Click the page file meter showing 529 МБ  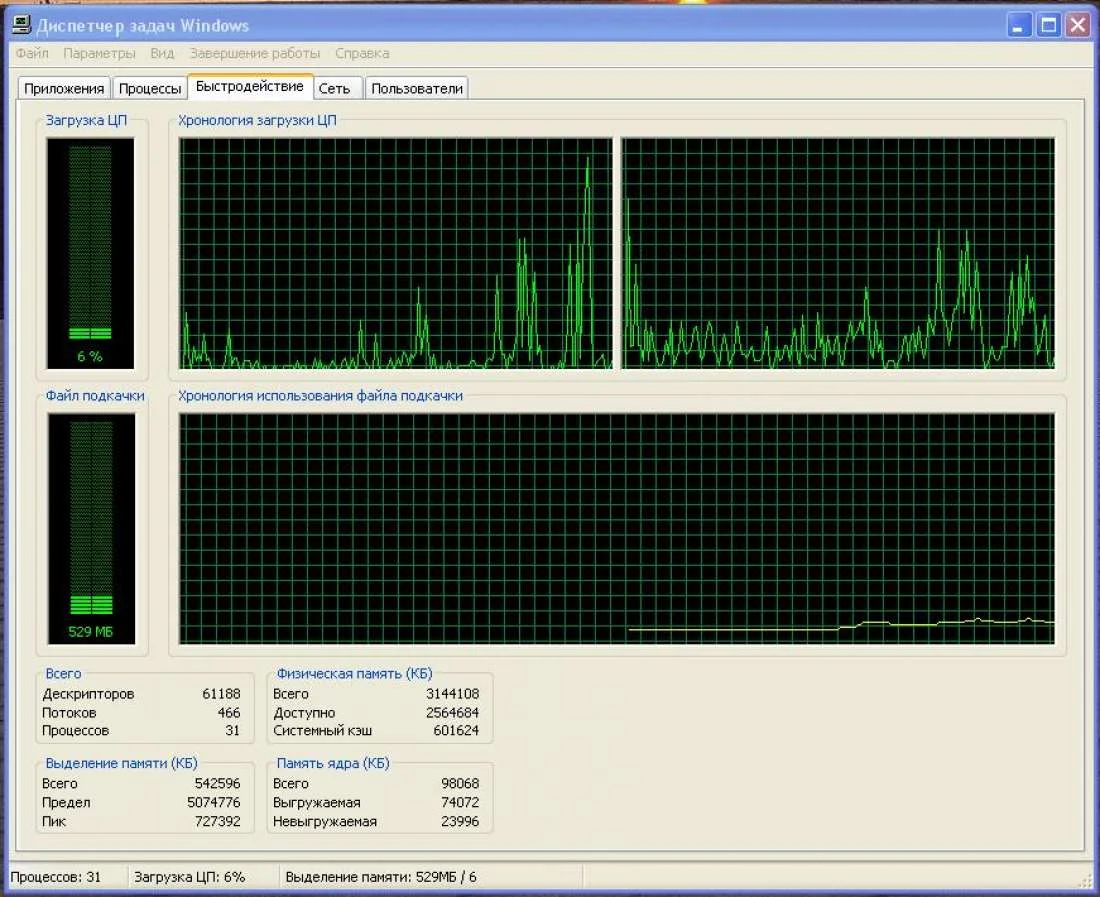(90, 528)
